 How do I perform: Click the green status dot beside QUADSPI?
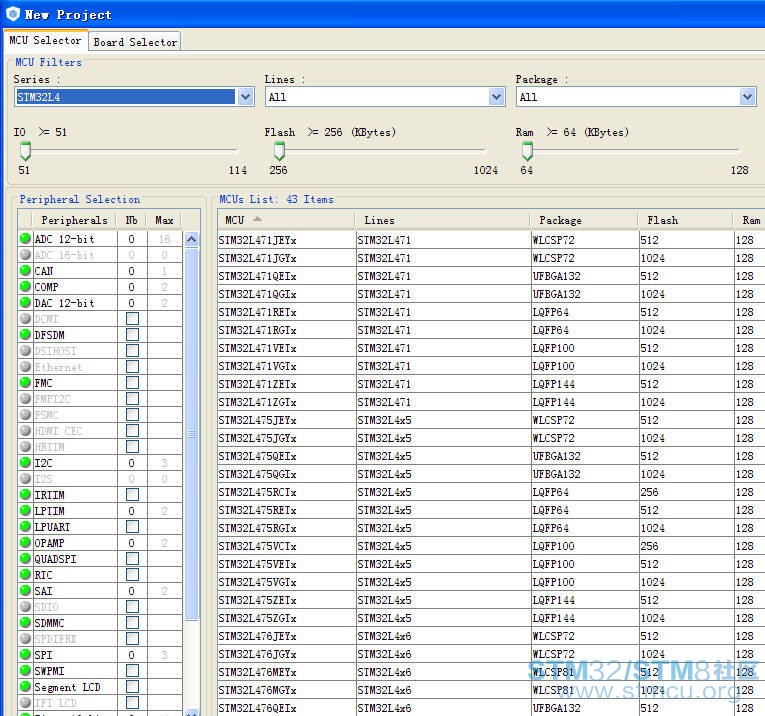point(25,558)
